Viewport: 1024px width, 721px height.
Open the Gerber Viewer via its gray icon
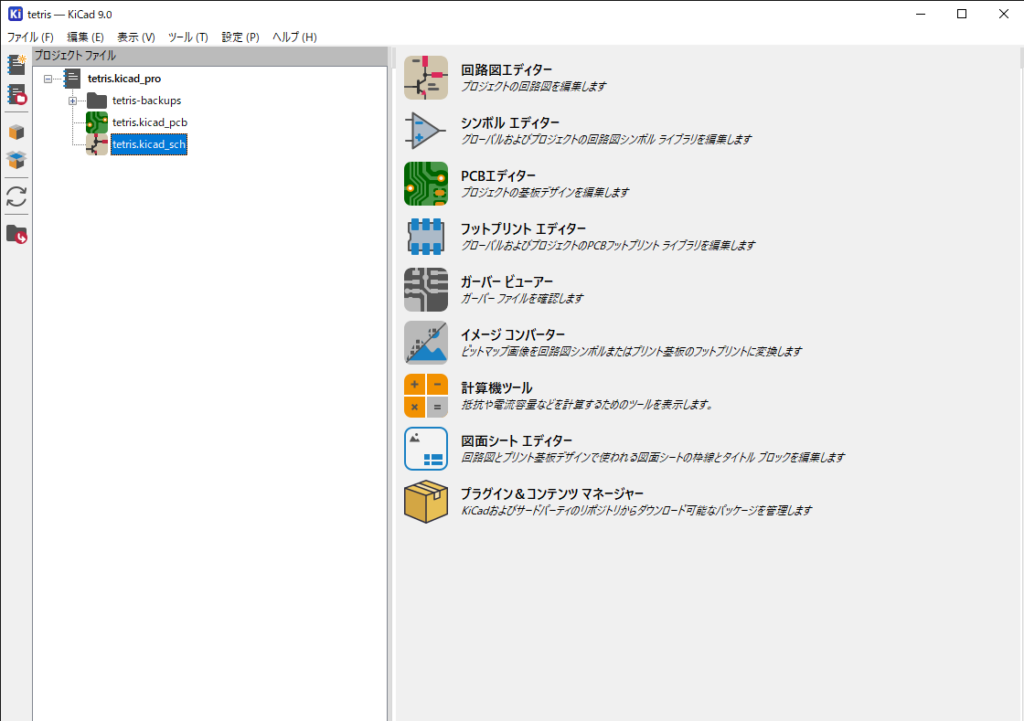(426, 289)
